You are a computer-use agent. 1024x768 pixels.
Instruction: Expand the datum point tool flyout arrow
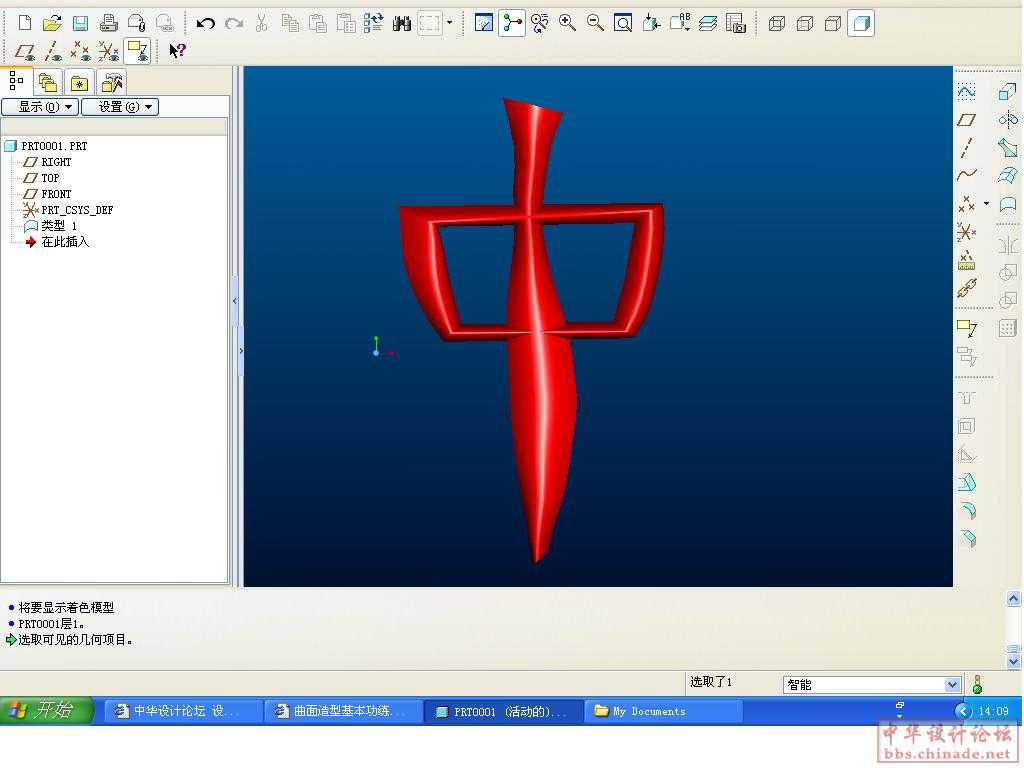tap(987, 204)
